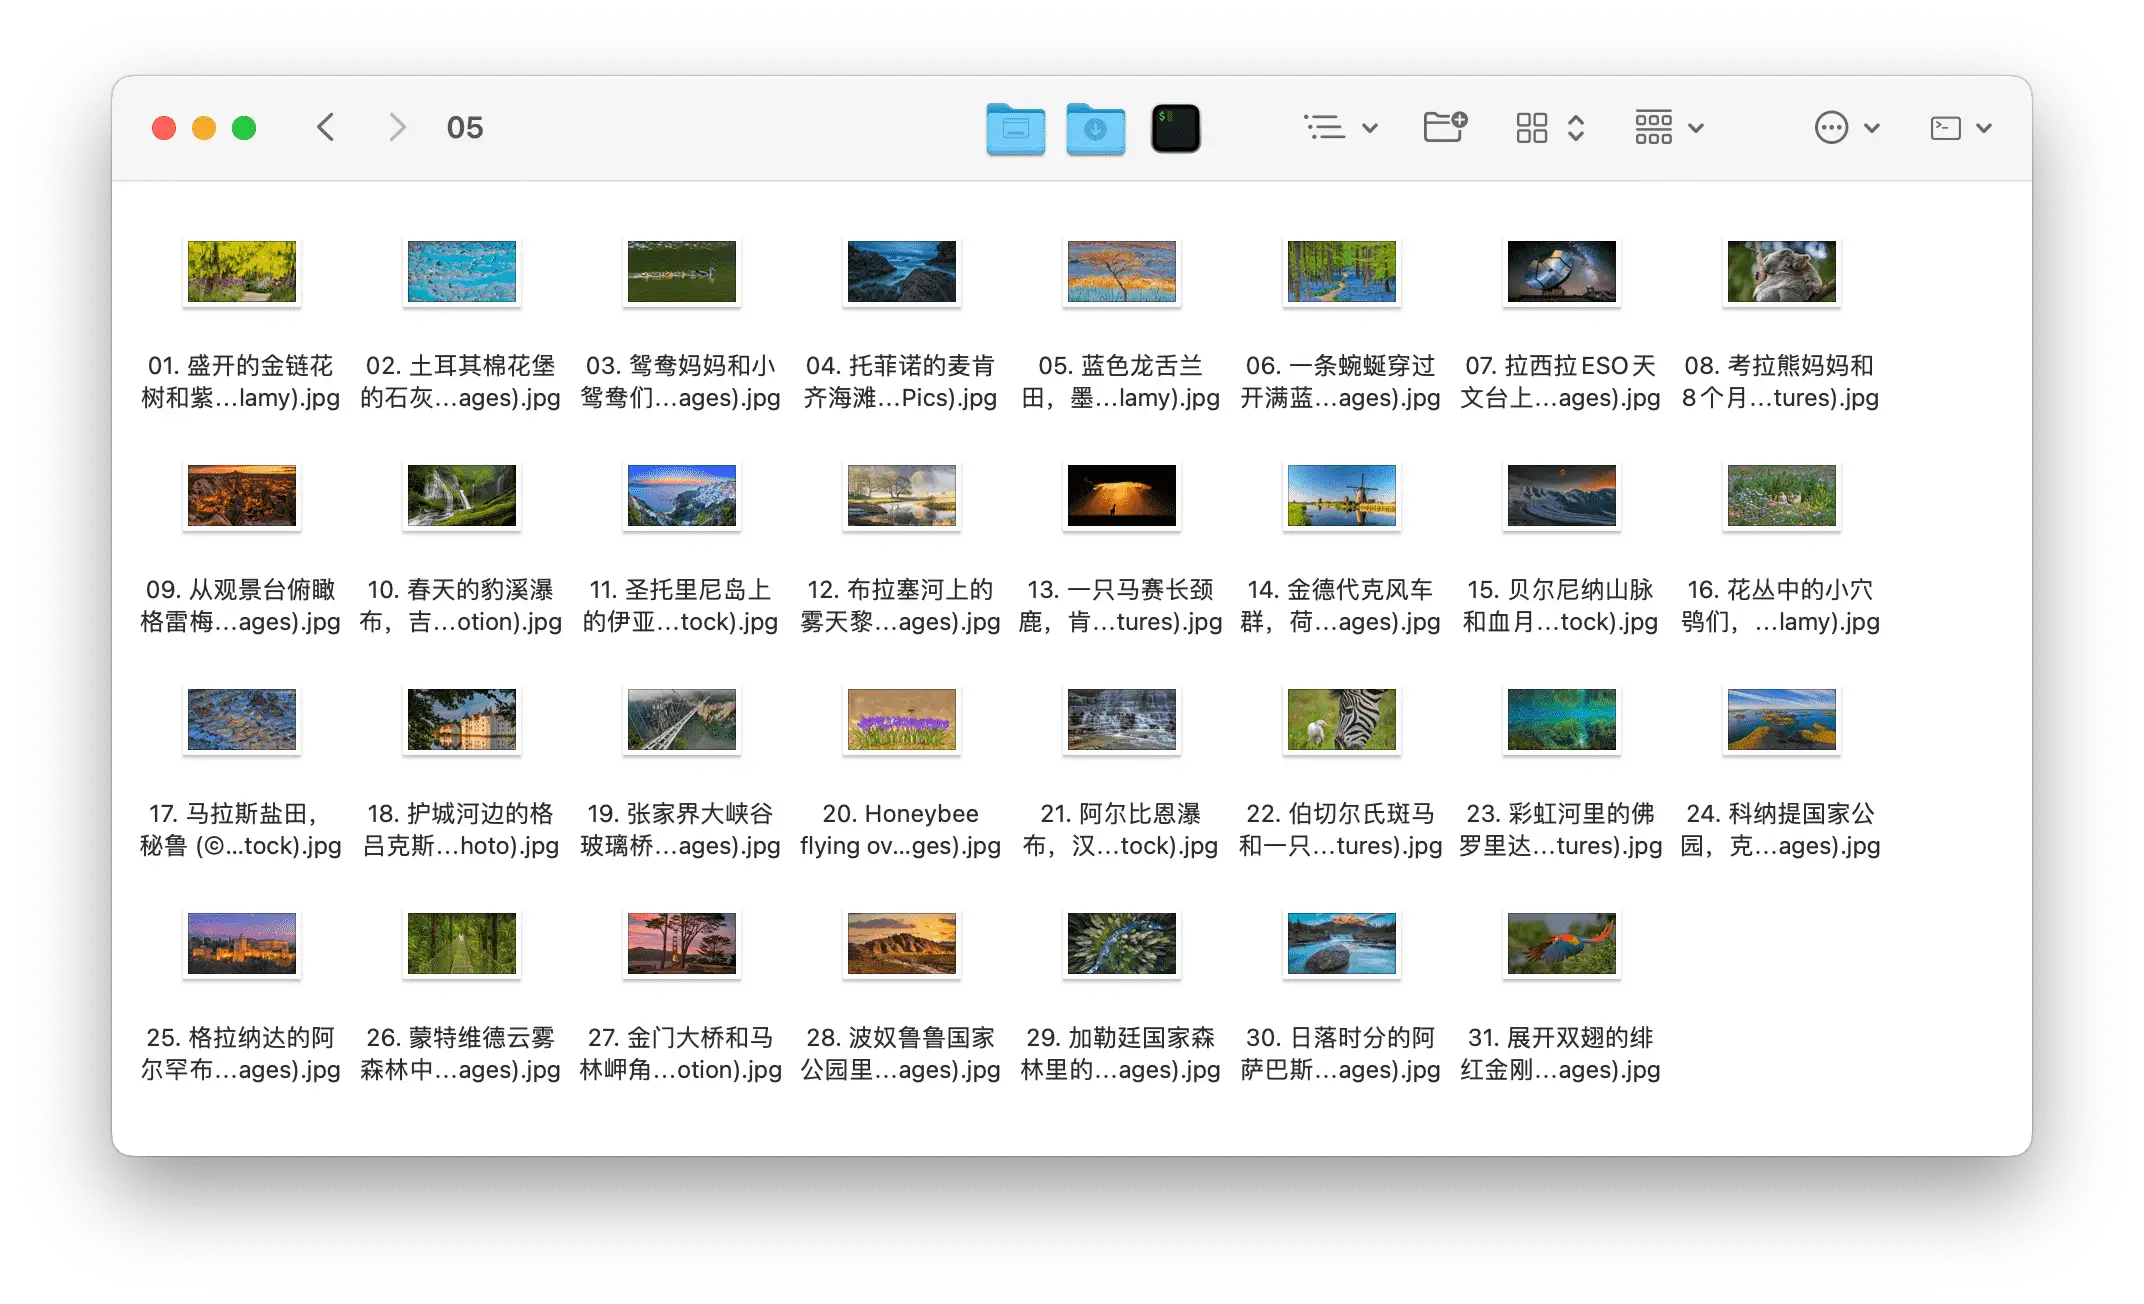
Task: Select the zebra thumbnail image 22
Action: (1341, 719)
